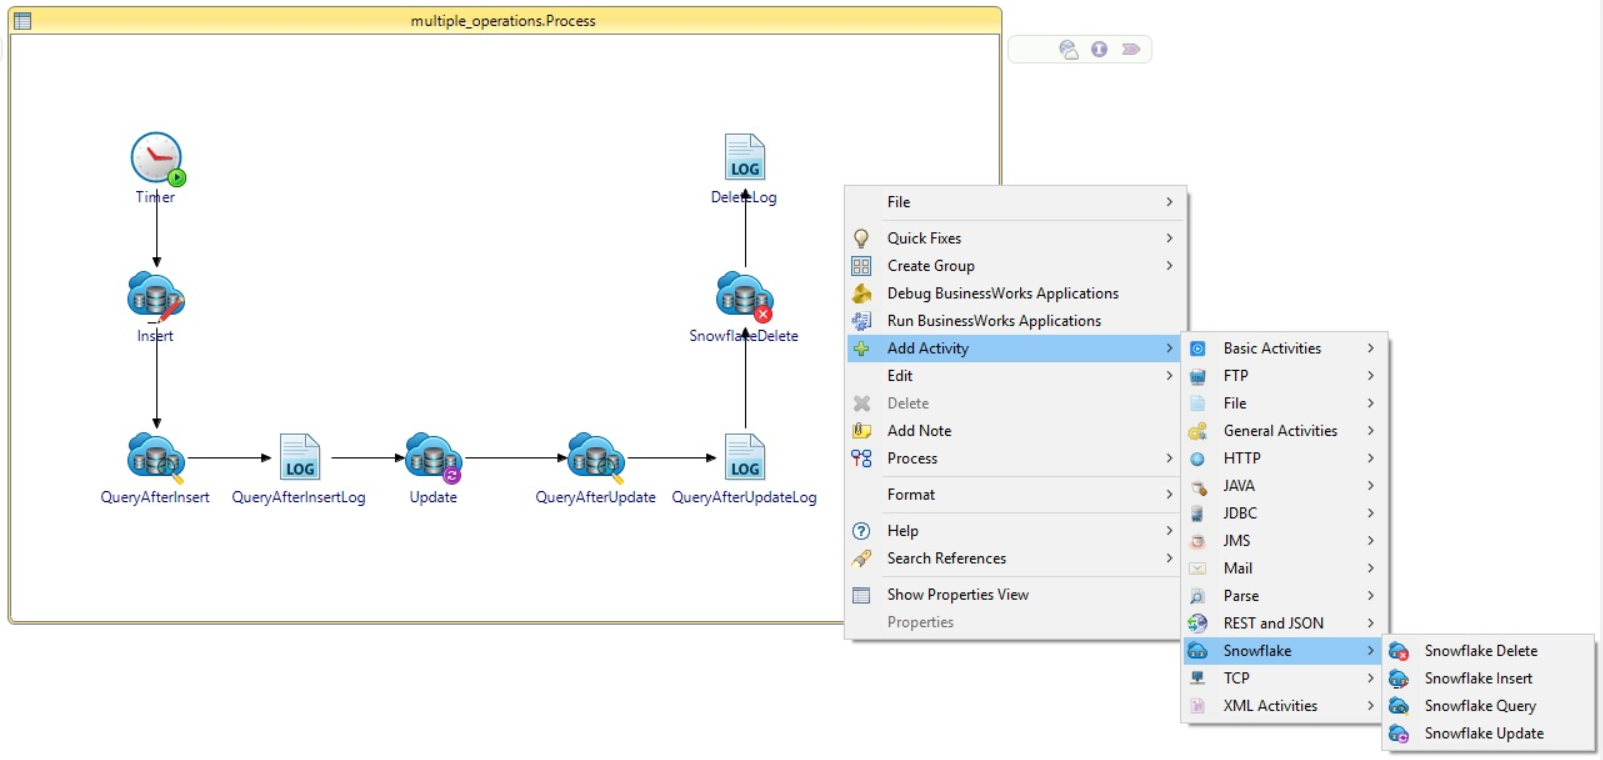The height and width of the screenshot is (760, 1603).
Task: Click the QueryAfterInsertLog log icon
Action: point(299,458)
